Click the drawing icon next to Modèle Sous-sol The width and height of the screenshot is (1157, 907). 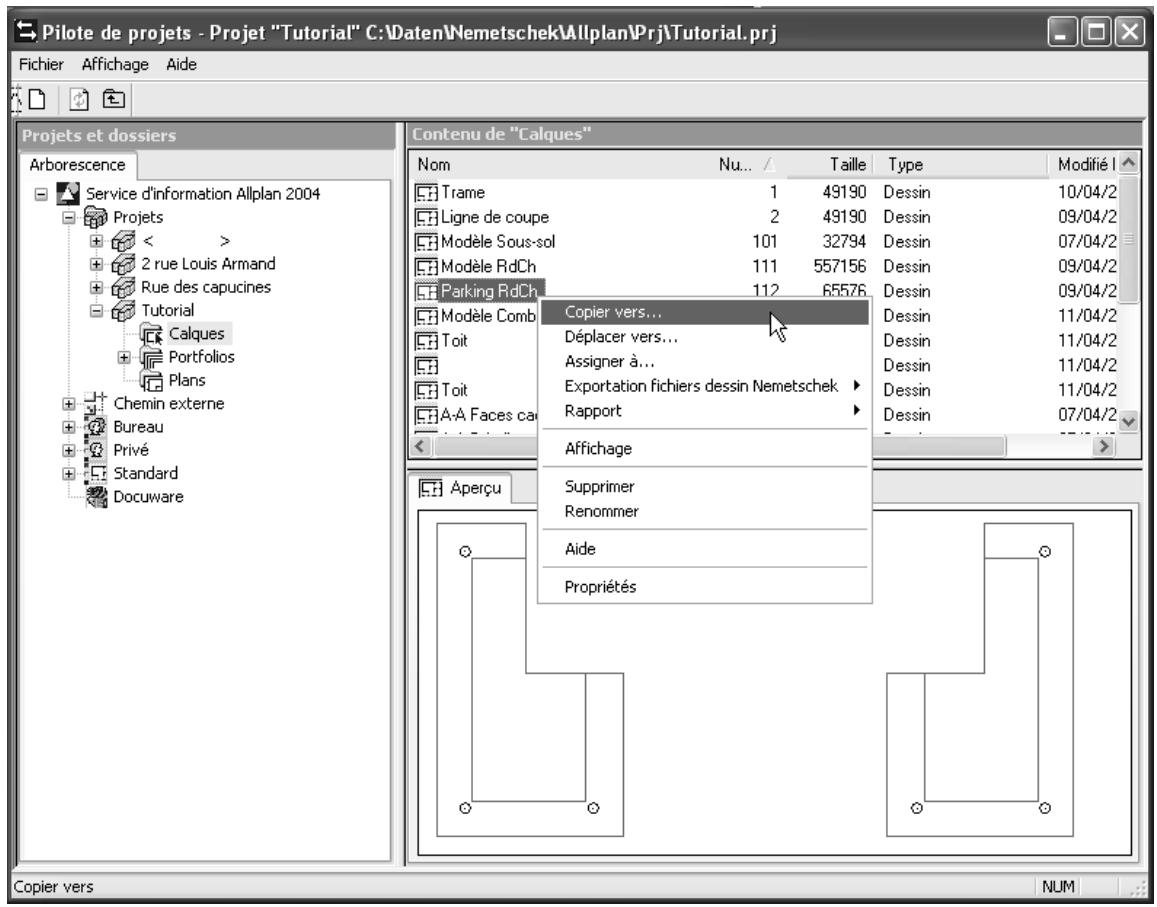(x=426, y=243)
